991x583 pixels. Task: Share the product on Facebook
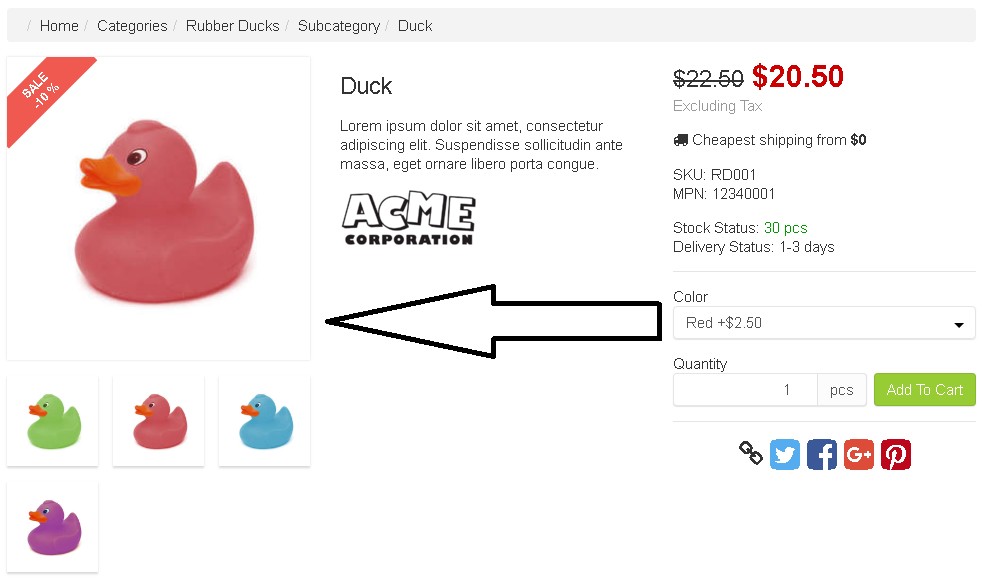(x=821, y=454)
